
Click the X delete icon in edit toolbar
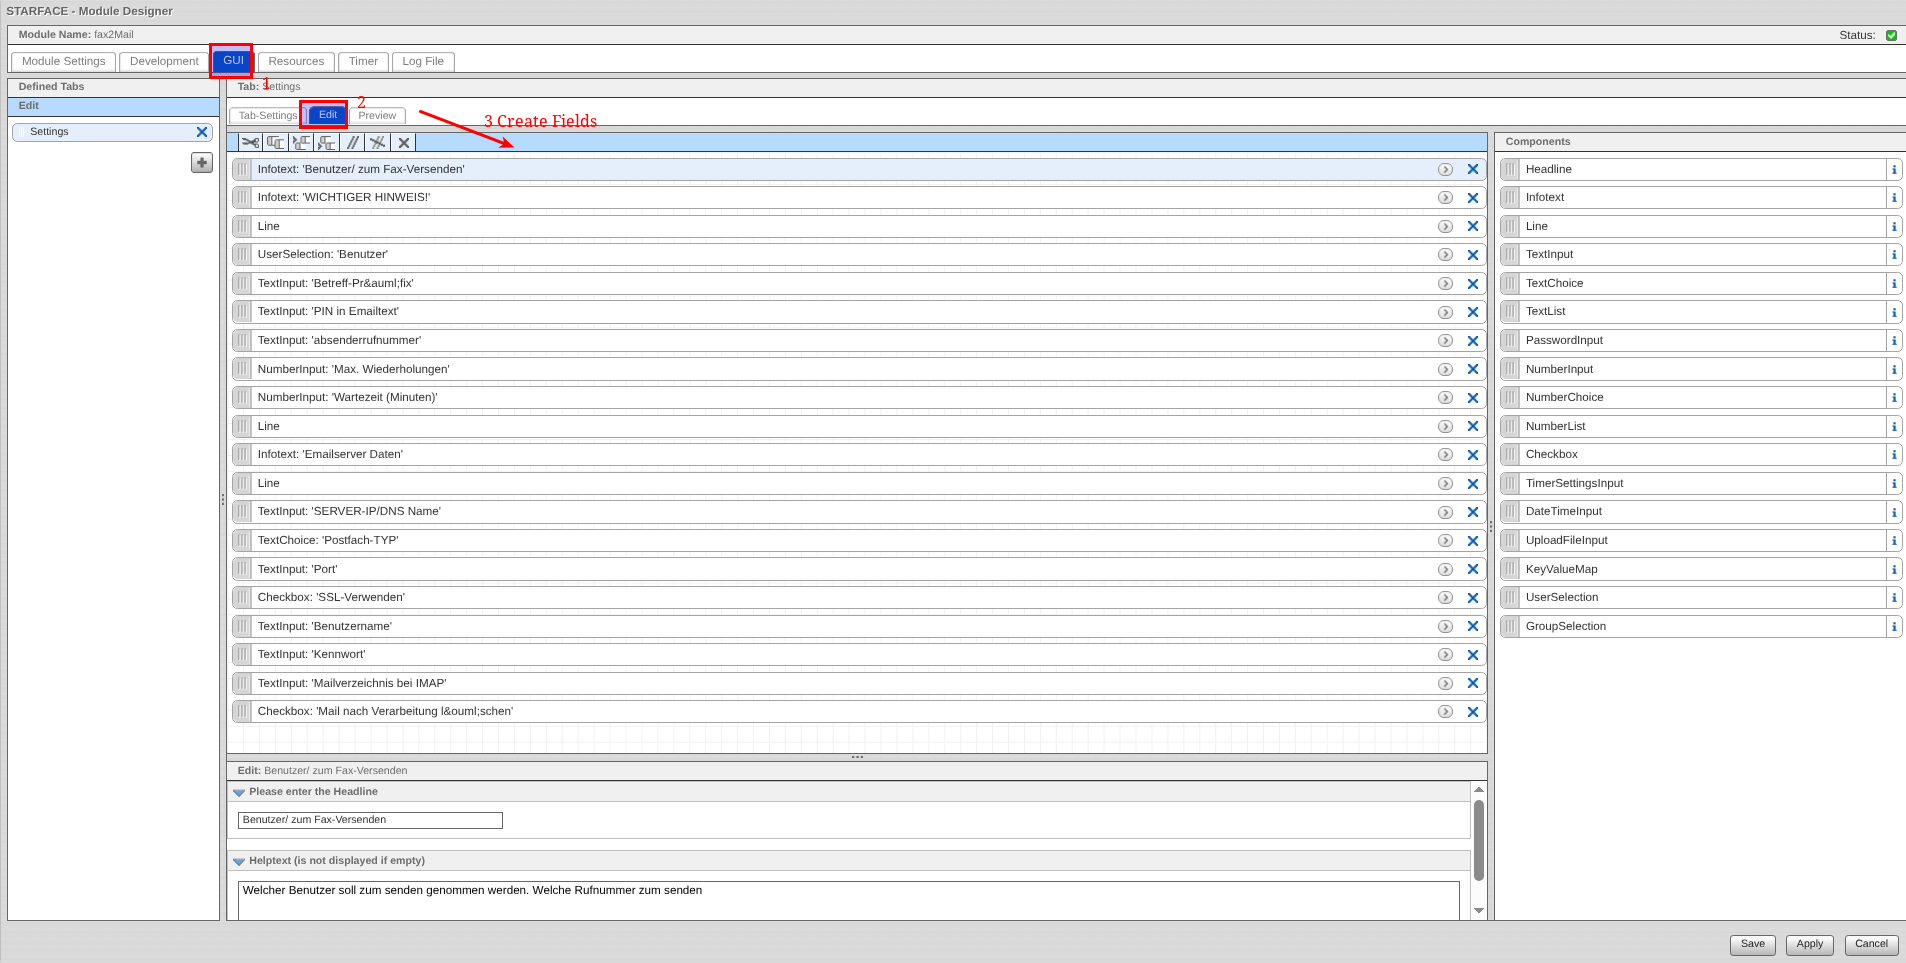point(404,143)
